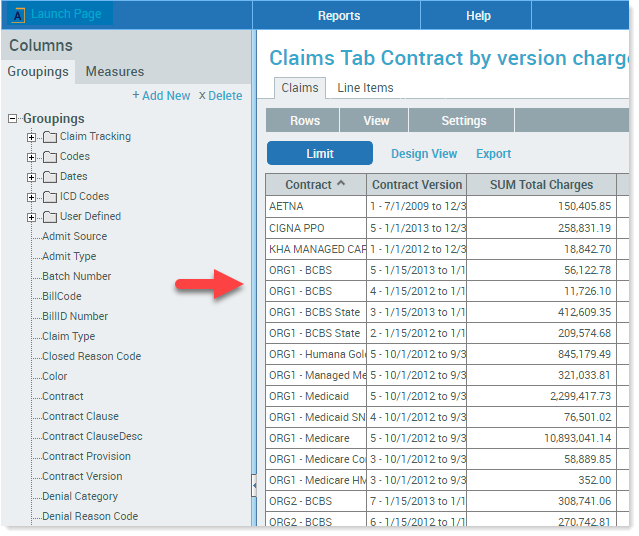Expand the Claim Tracking folder node
Image resolution: width=639 pixels, height=536 pixels.
point(31,137)
